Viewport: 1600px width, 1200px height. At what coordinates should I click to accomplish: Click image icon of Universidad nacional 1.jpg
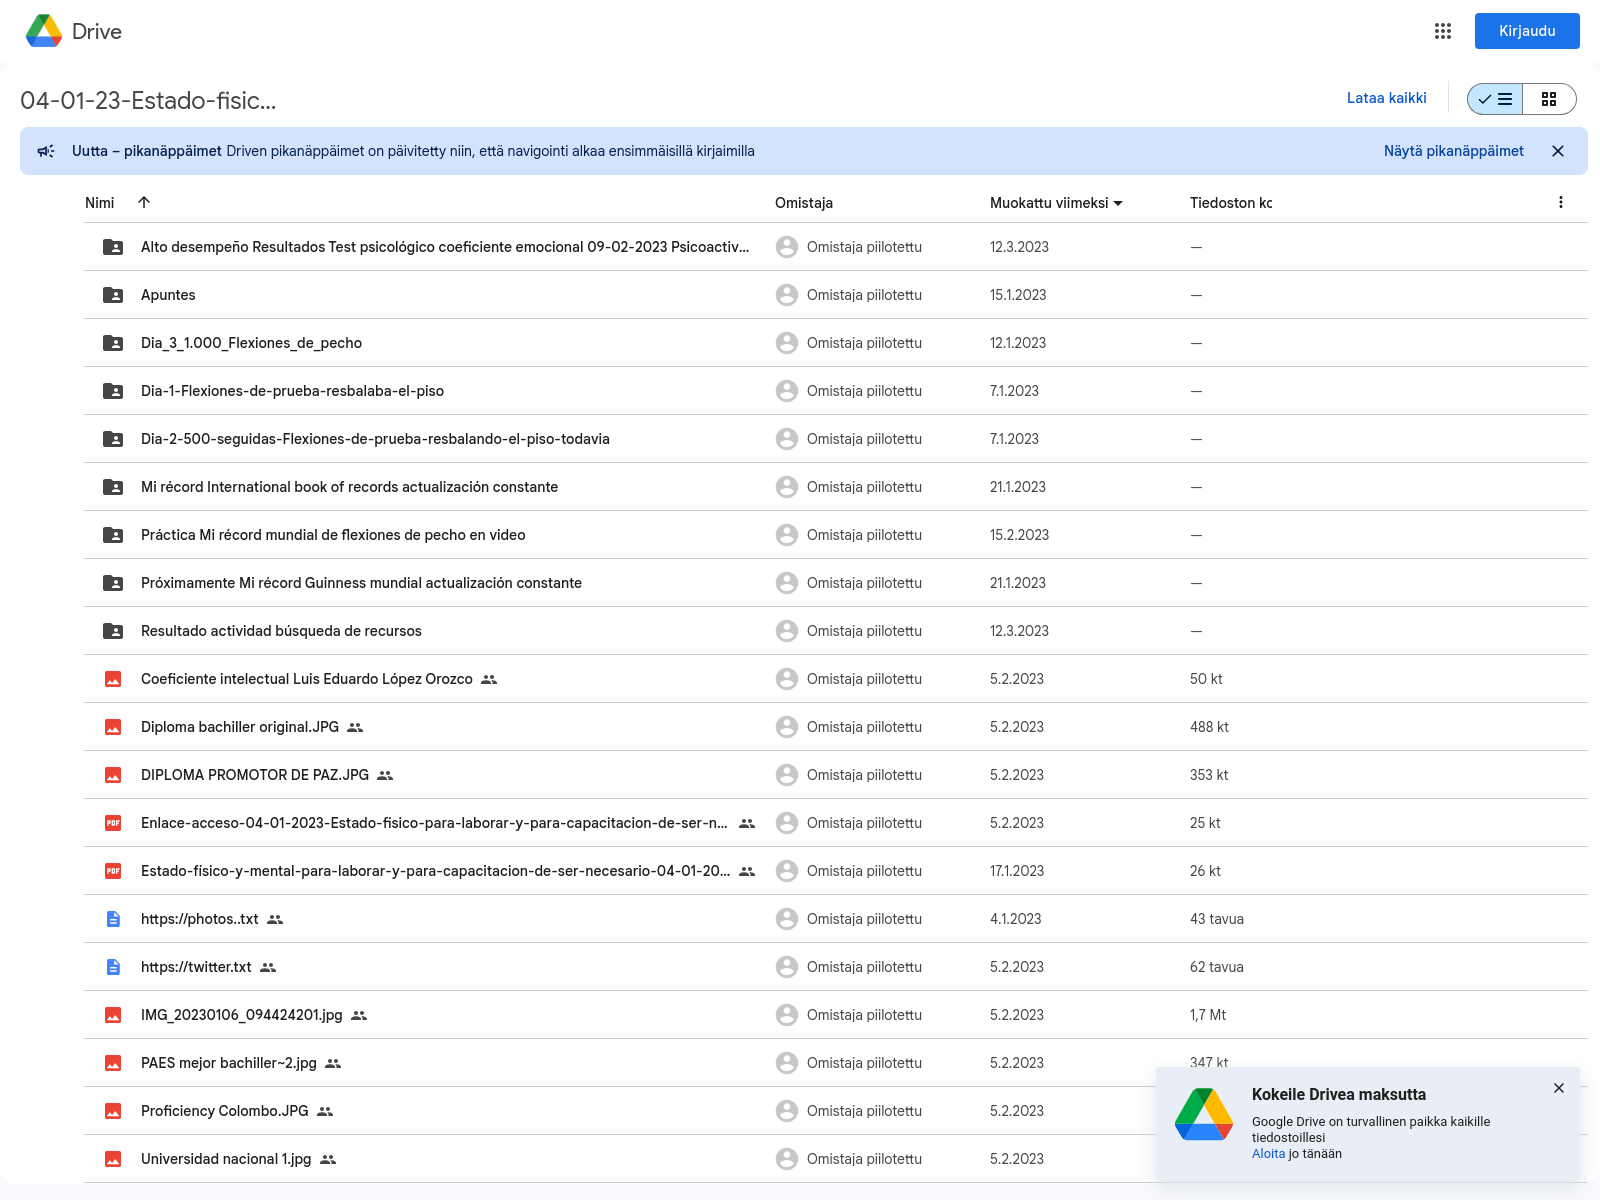pyautogui.click(x=113, y=1159)
